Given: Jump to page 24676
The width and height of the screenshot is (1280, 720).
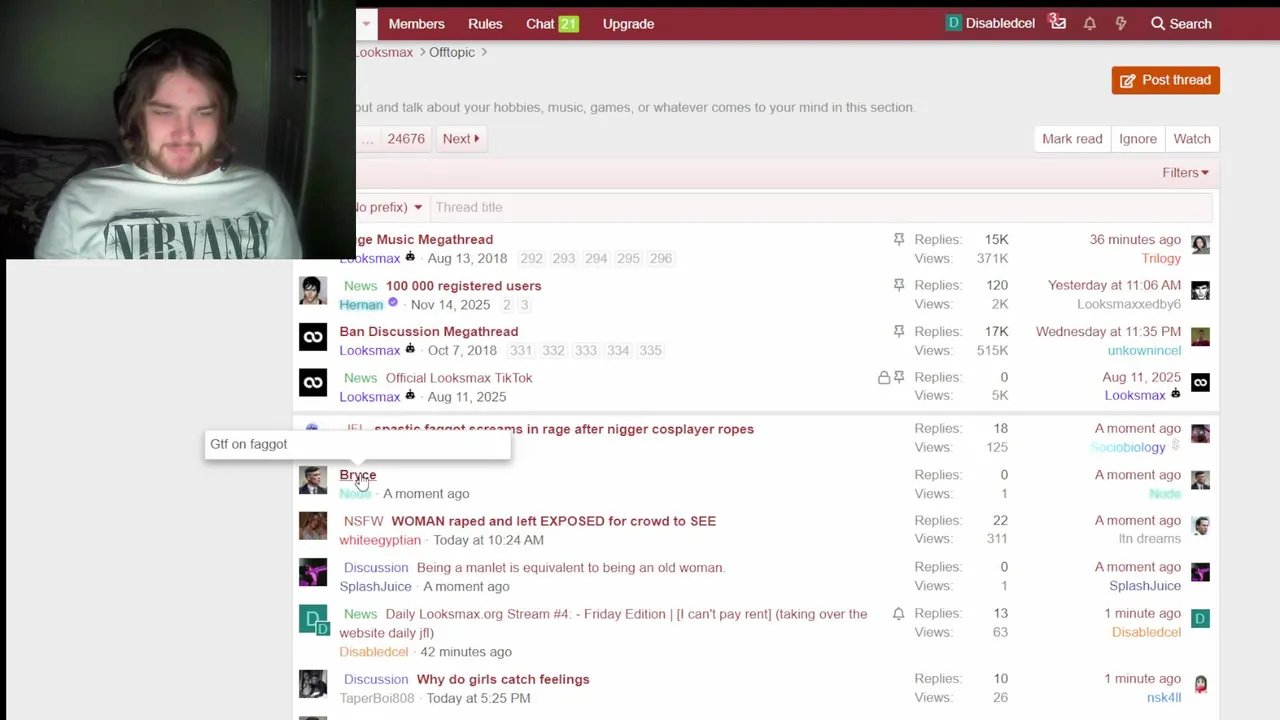Looking at the screenshot, I should (x=406, y=139).
